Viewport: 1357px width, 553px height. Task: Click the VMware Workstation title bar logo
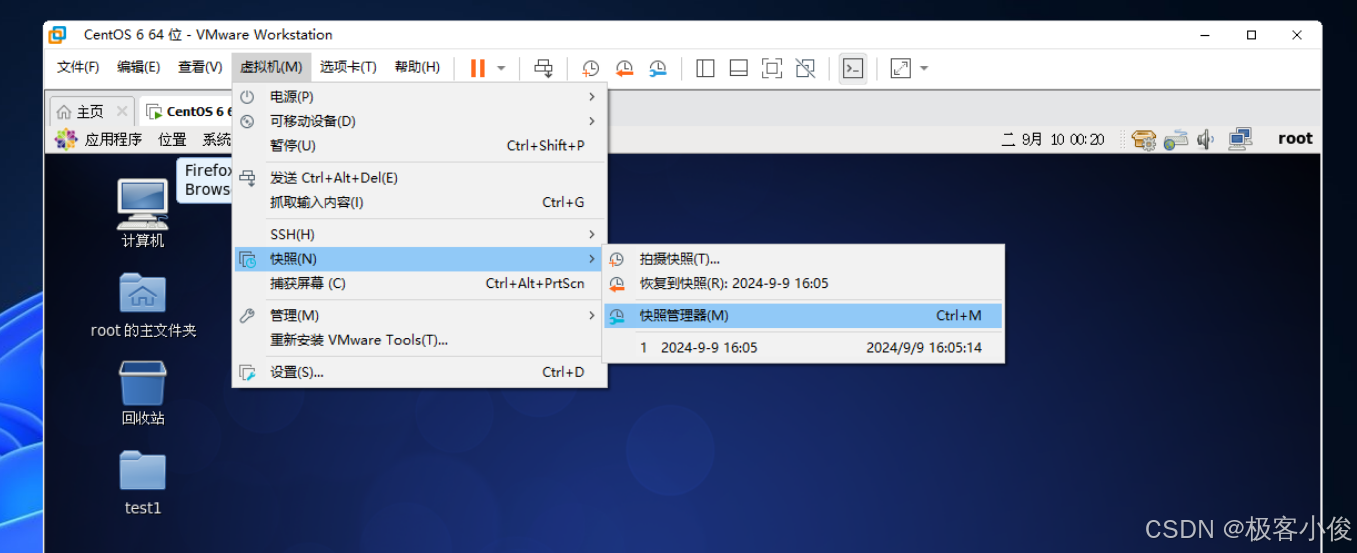click(58, 34)
